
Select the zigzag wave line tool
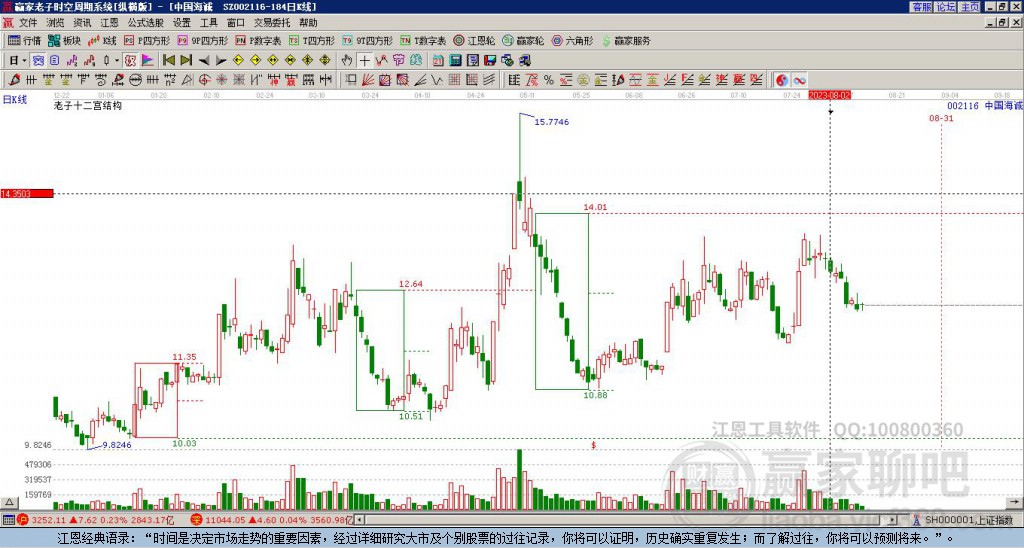tap(437, 80)
